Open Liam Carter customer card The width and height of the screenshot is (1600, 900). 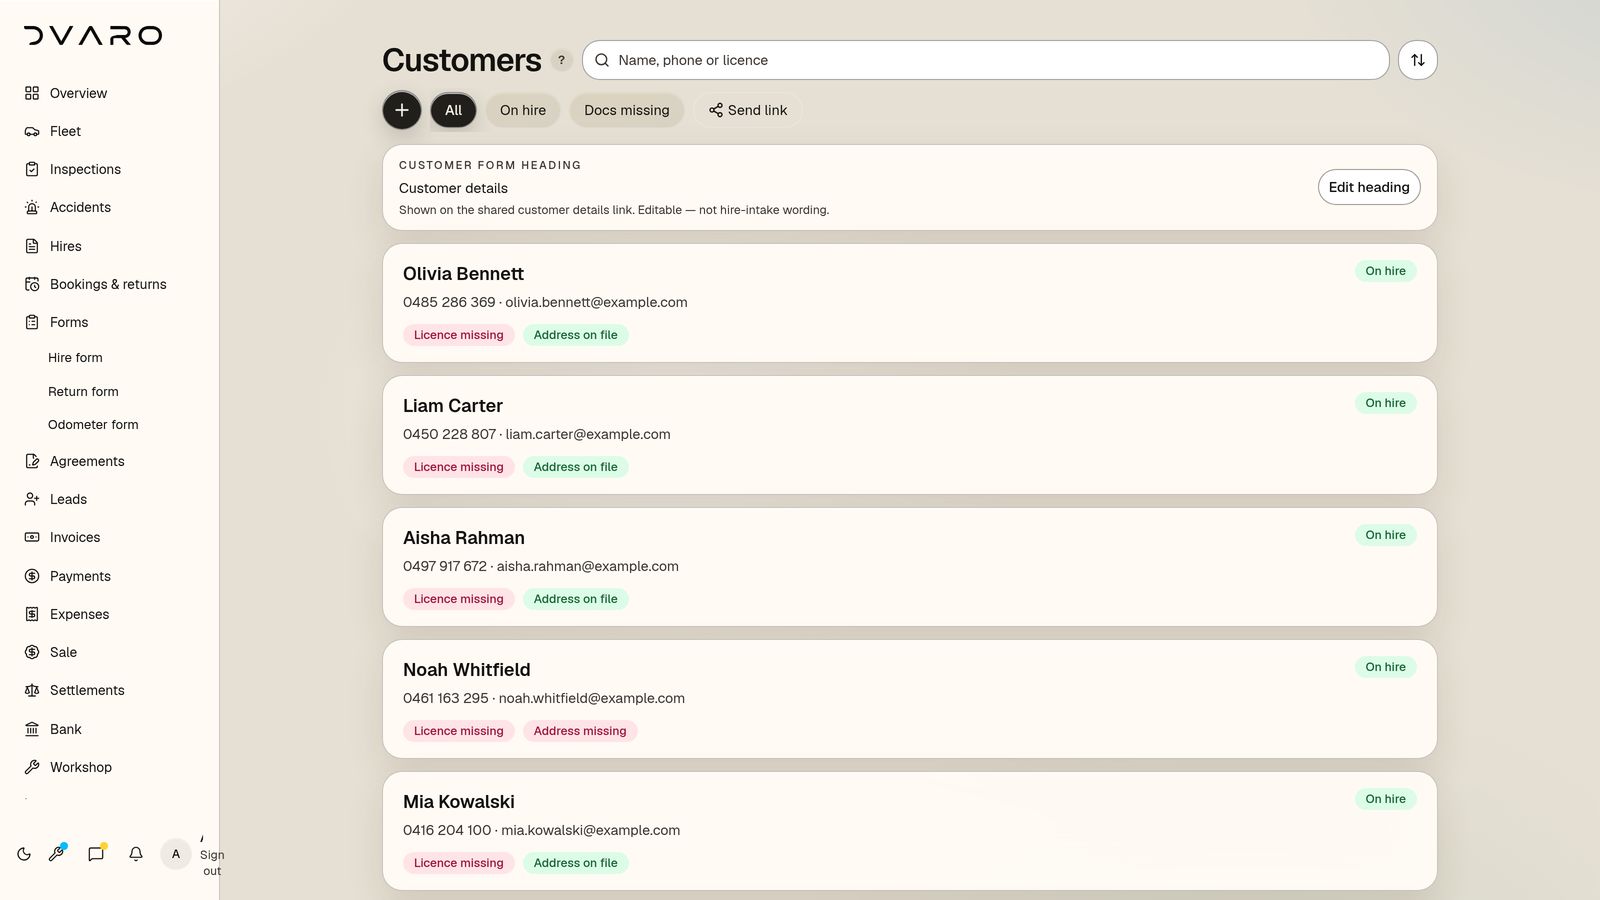coord(910,435)
